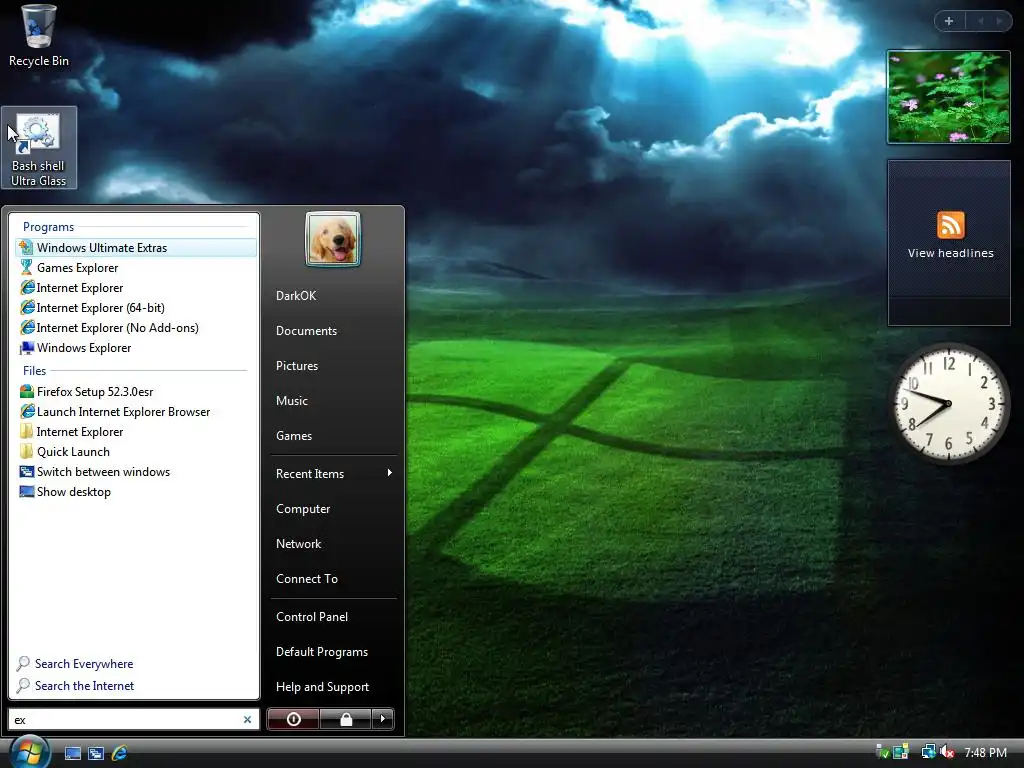The width and height of the screenshot is (1024, 768).
Task: Open Games from the Start menu
Action: [294, 436]
